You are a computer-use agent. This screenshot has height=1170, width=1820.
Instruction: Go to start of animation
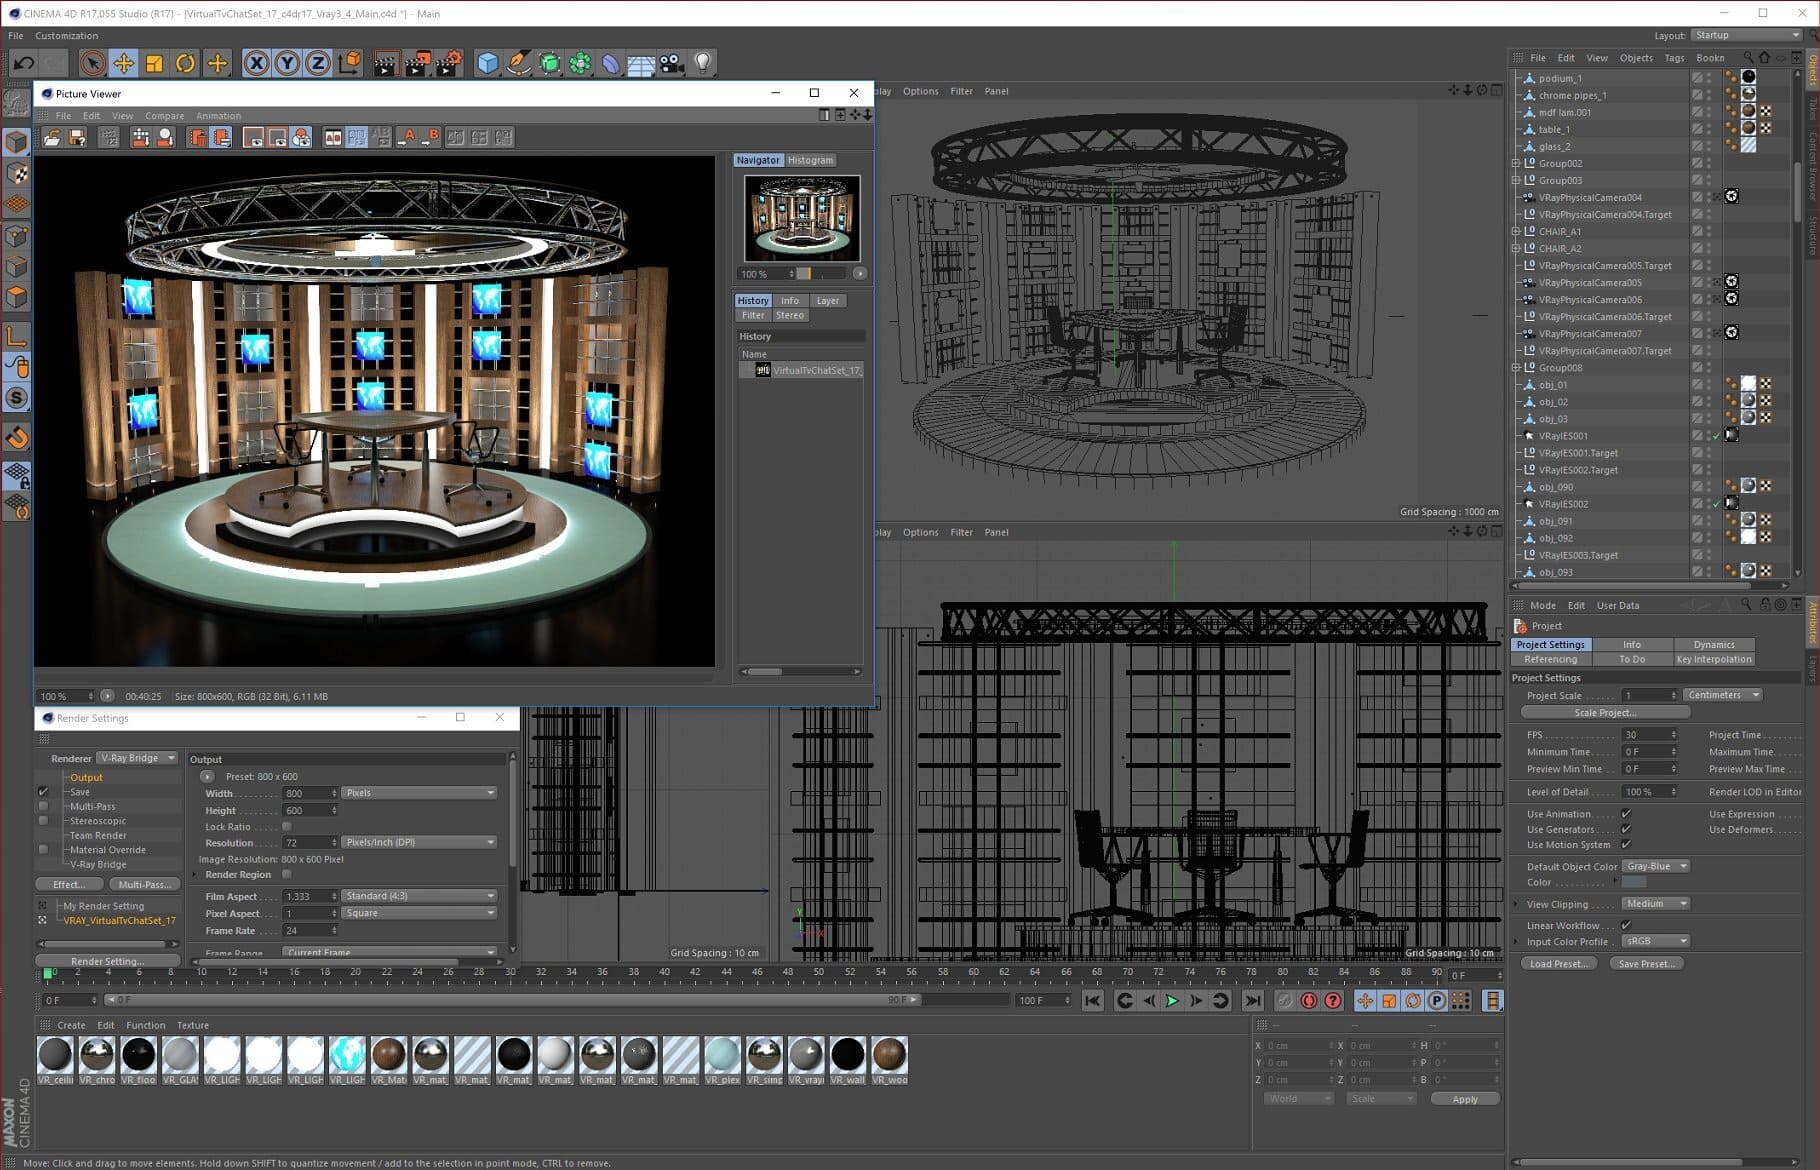coord(1092,1000)
